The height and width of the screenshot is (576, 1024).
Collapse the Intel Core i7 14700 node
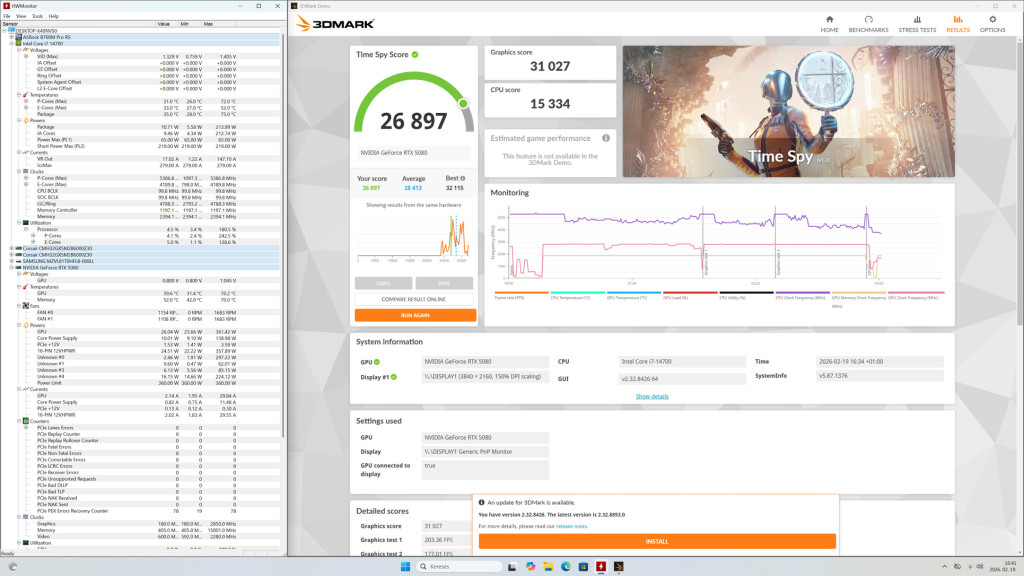pos(12,44)
